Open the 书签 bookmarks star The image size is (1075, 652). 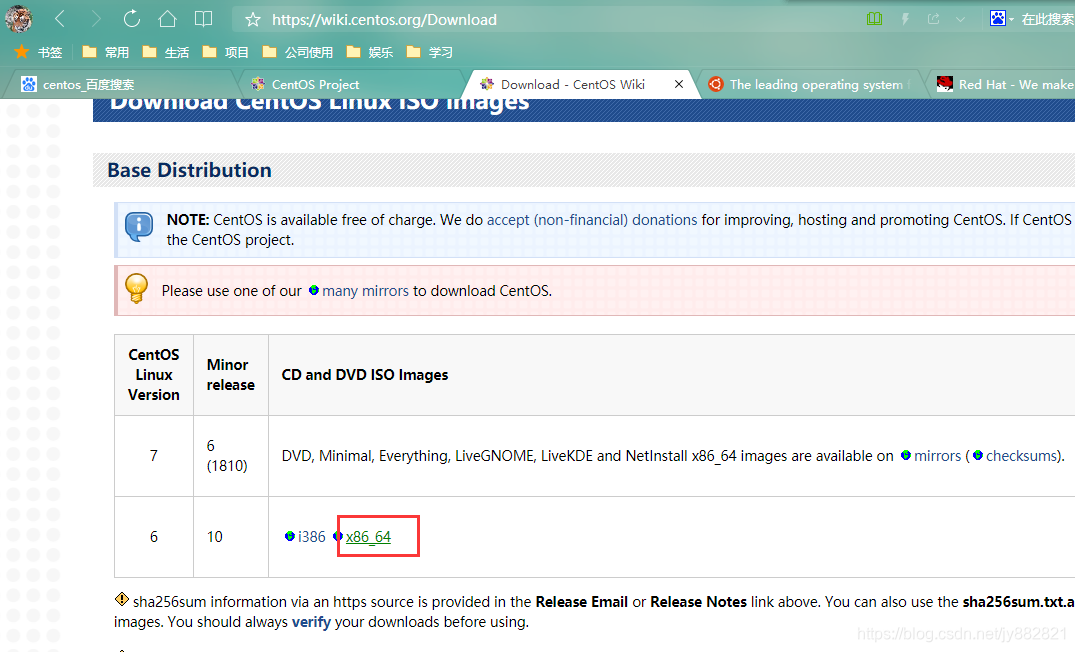(x=38, y=52)
